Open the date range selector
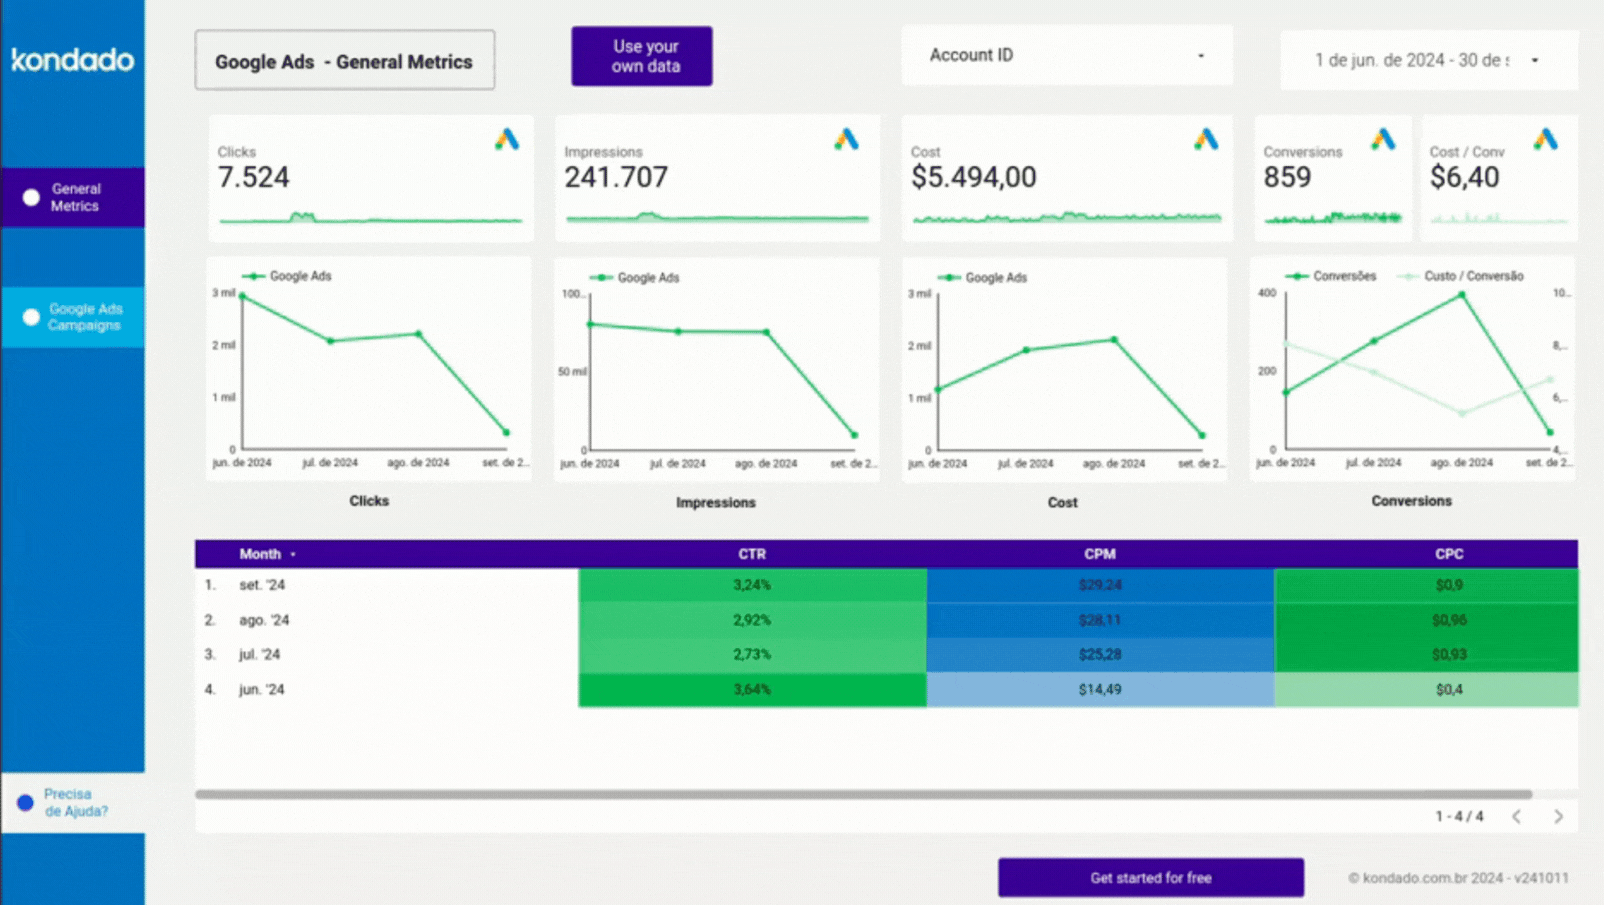Image resolution: width=1604 pixels, height=905 pixels. pyautogui.click(x=1428, y=61)
